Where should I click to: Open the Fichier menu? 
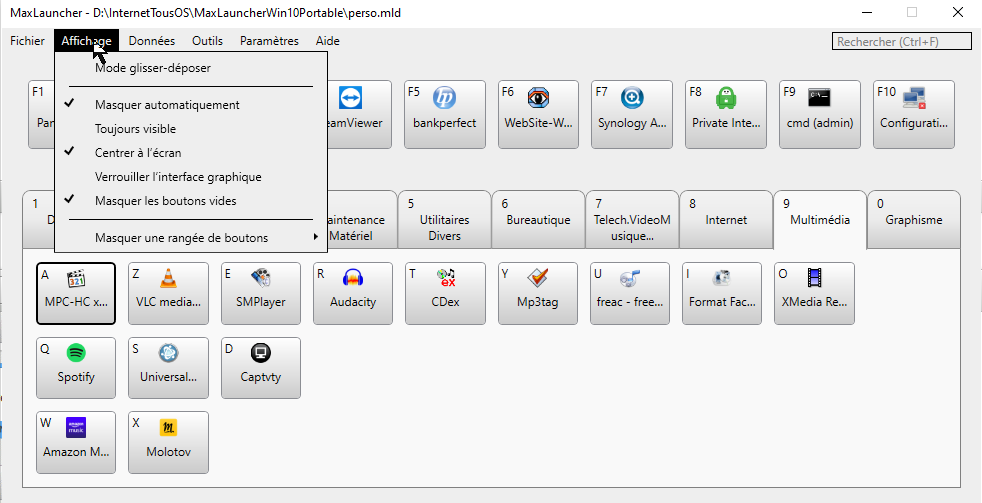point(28,41)
